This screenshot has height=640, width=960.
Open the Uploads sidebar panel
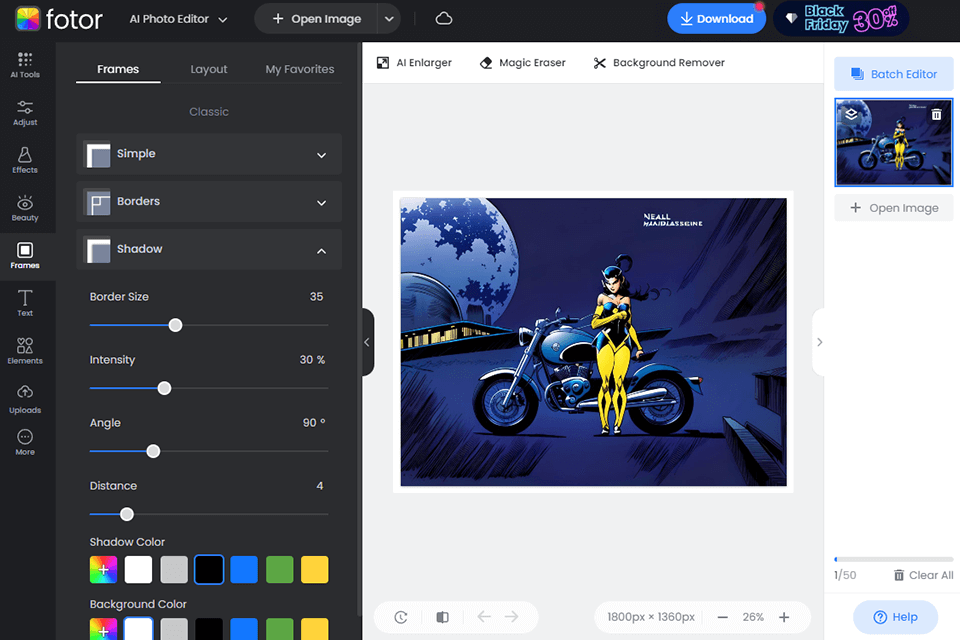(x=24, y=400)
